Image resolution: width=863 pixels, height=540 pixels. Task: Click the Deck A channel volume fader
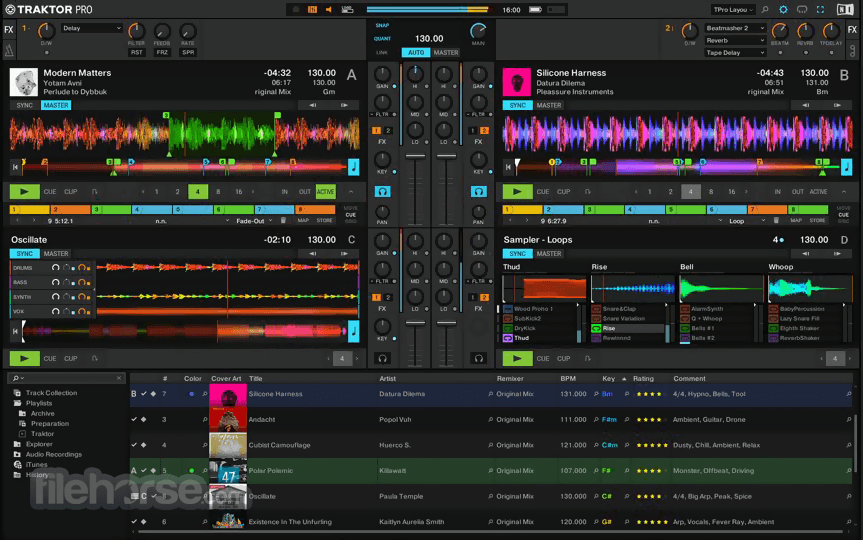click(x=416, y=156)
